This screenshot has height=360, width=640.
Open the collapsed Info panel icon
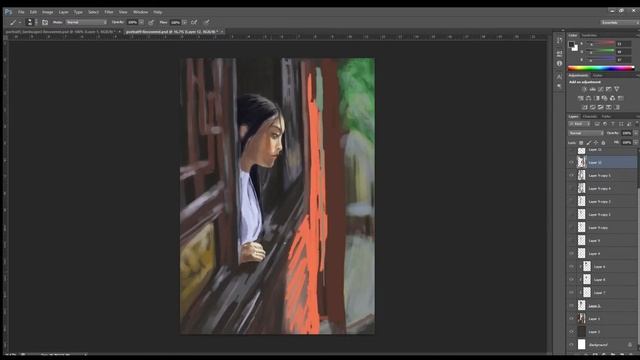point(559,64)
